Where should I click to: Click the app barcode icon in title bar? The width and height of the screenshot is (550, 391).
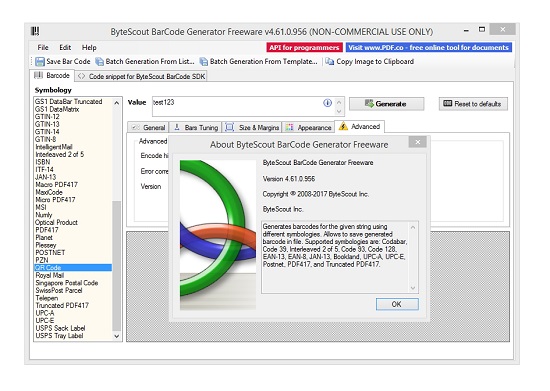point(35,32)
